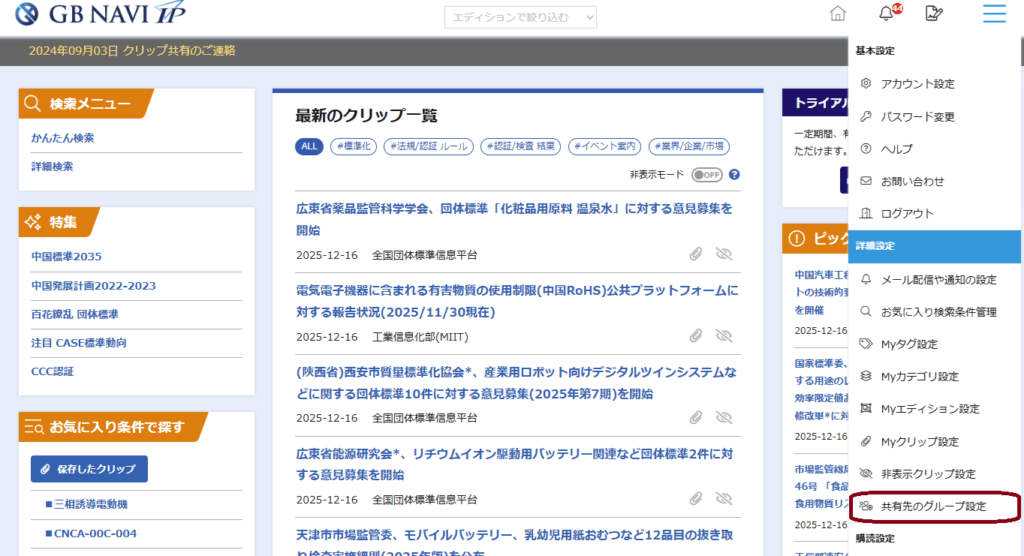Open 共有先のグループ設定 menu item

click(x=933, y=506)
